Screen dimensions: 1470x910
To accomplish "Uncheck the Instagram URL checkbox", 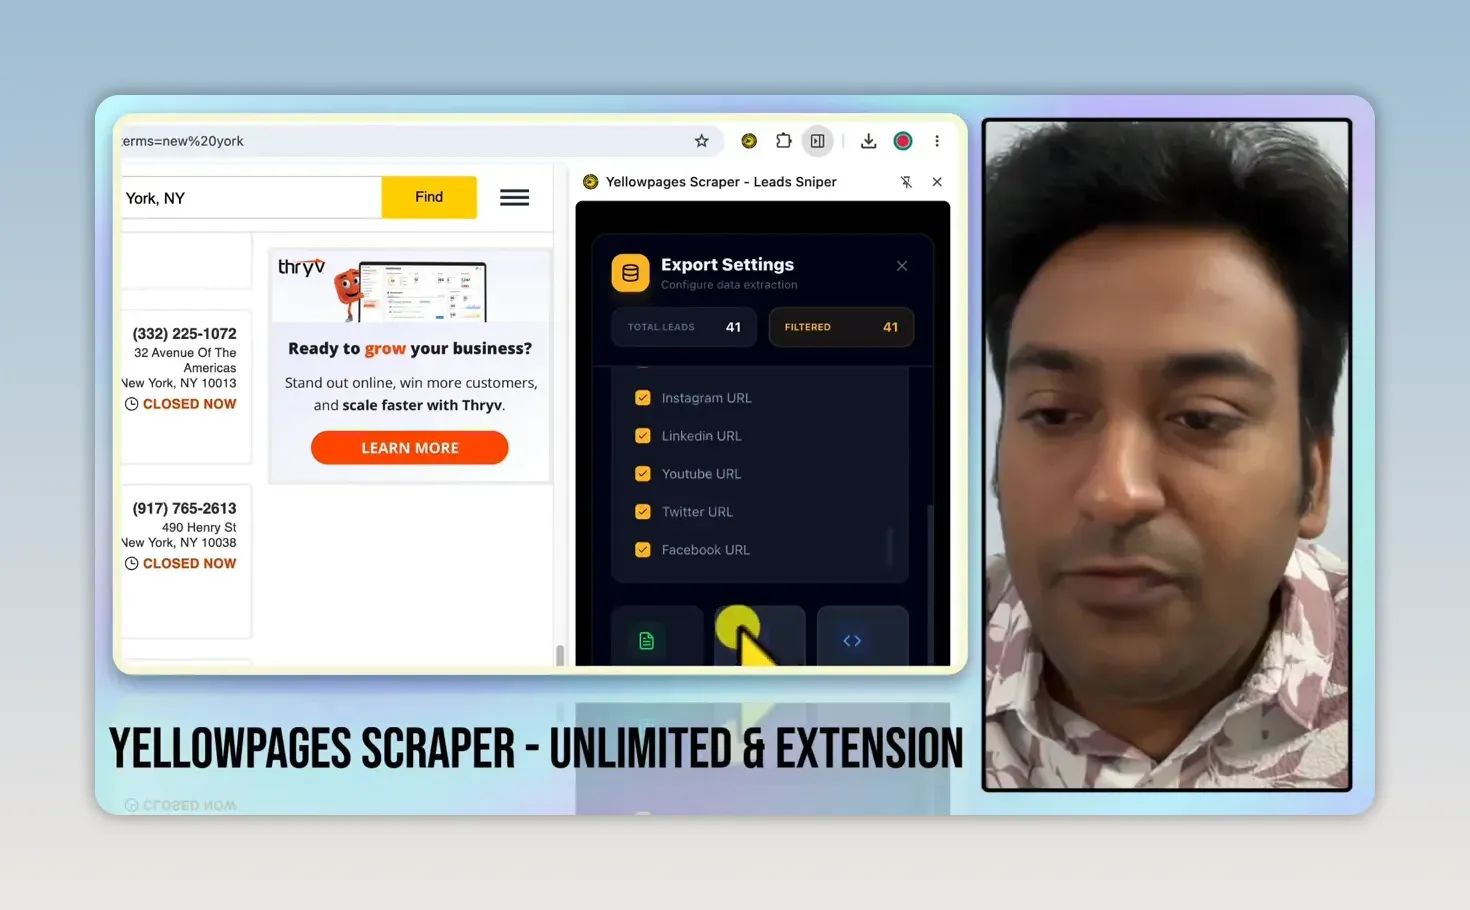I will 643,398.
